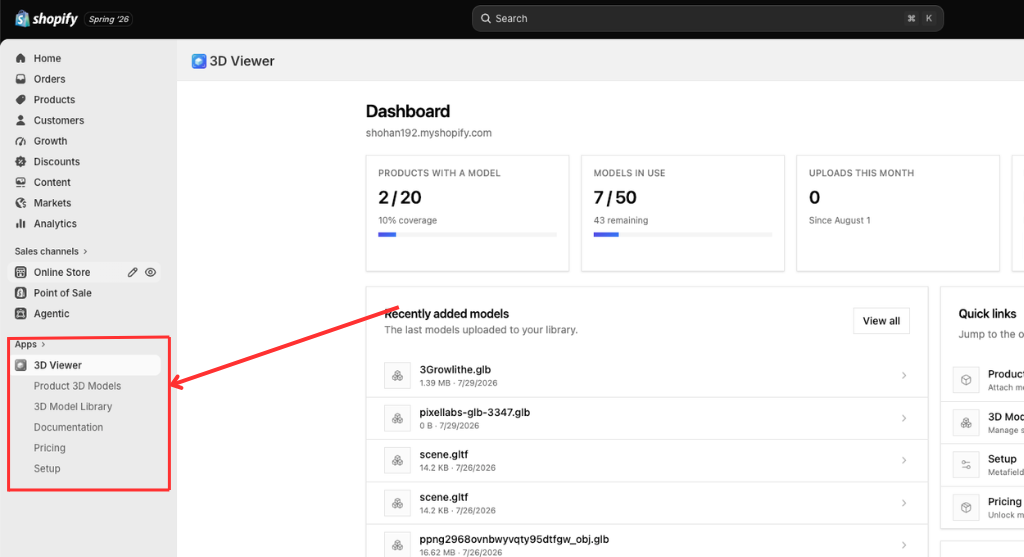Click the Growth gauge icon

click(x=21, y=141)
